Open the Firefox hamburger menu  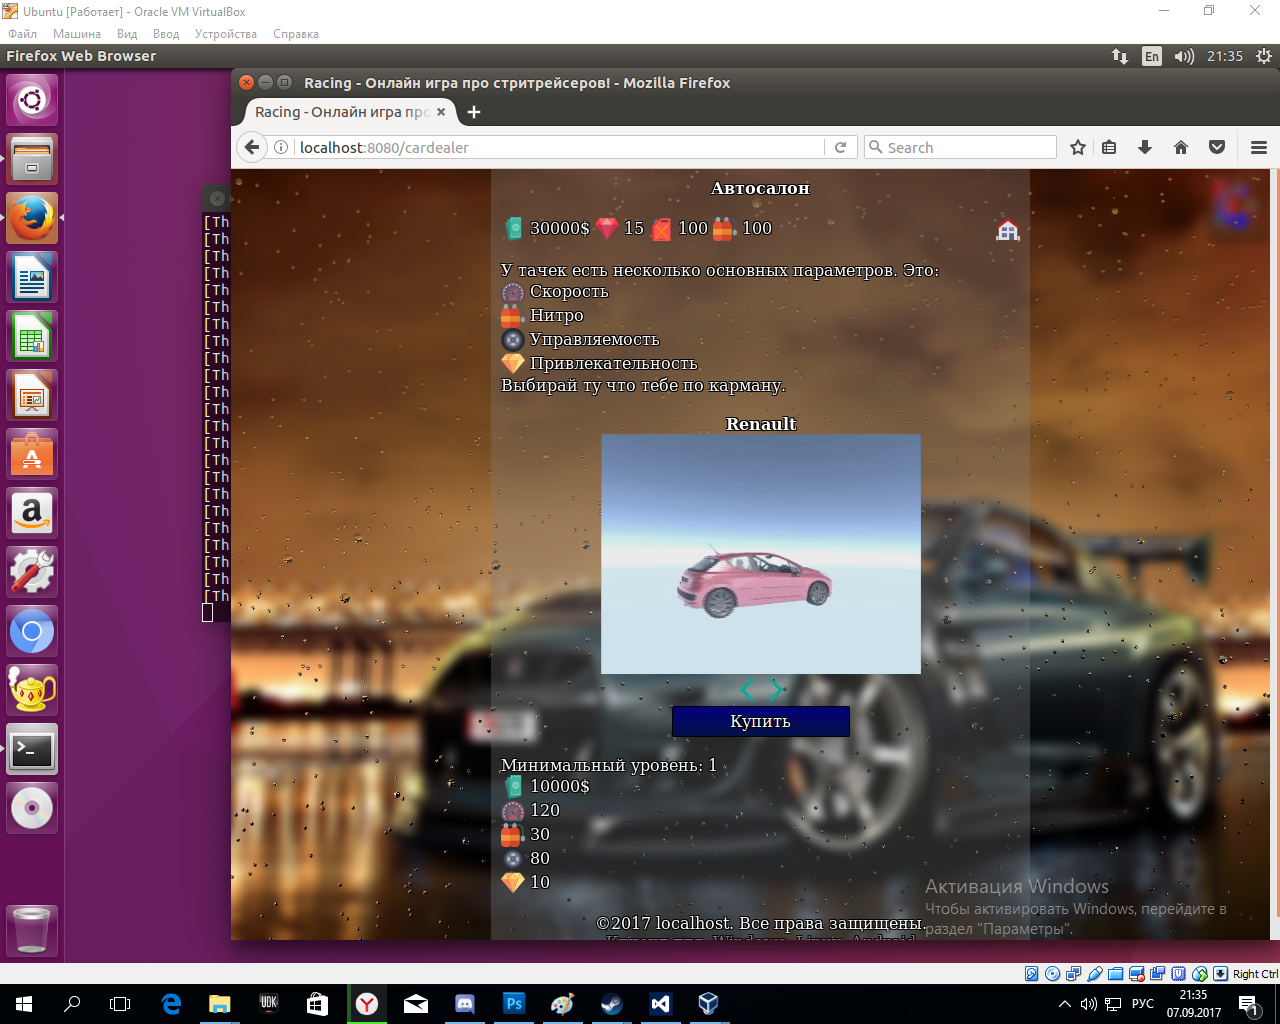(x=1258, y=147)
